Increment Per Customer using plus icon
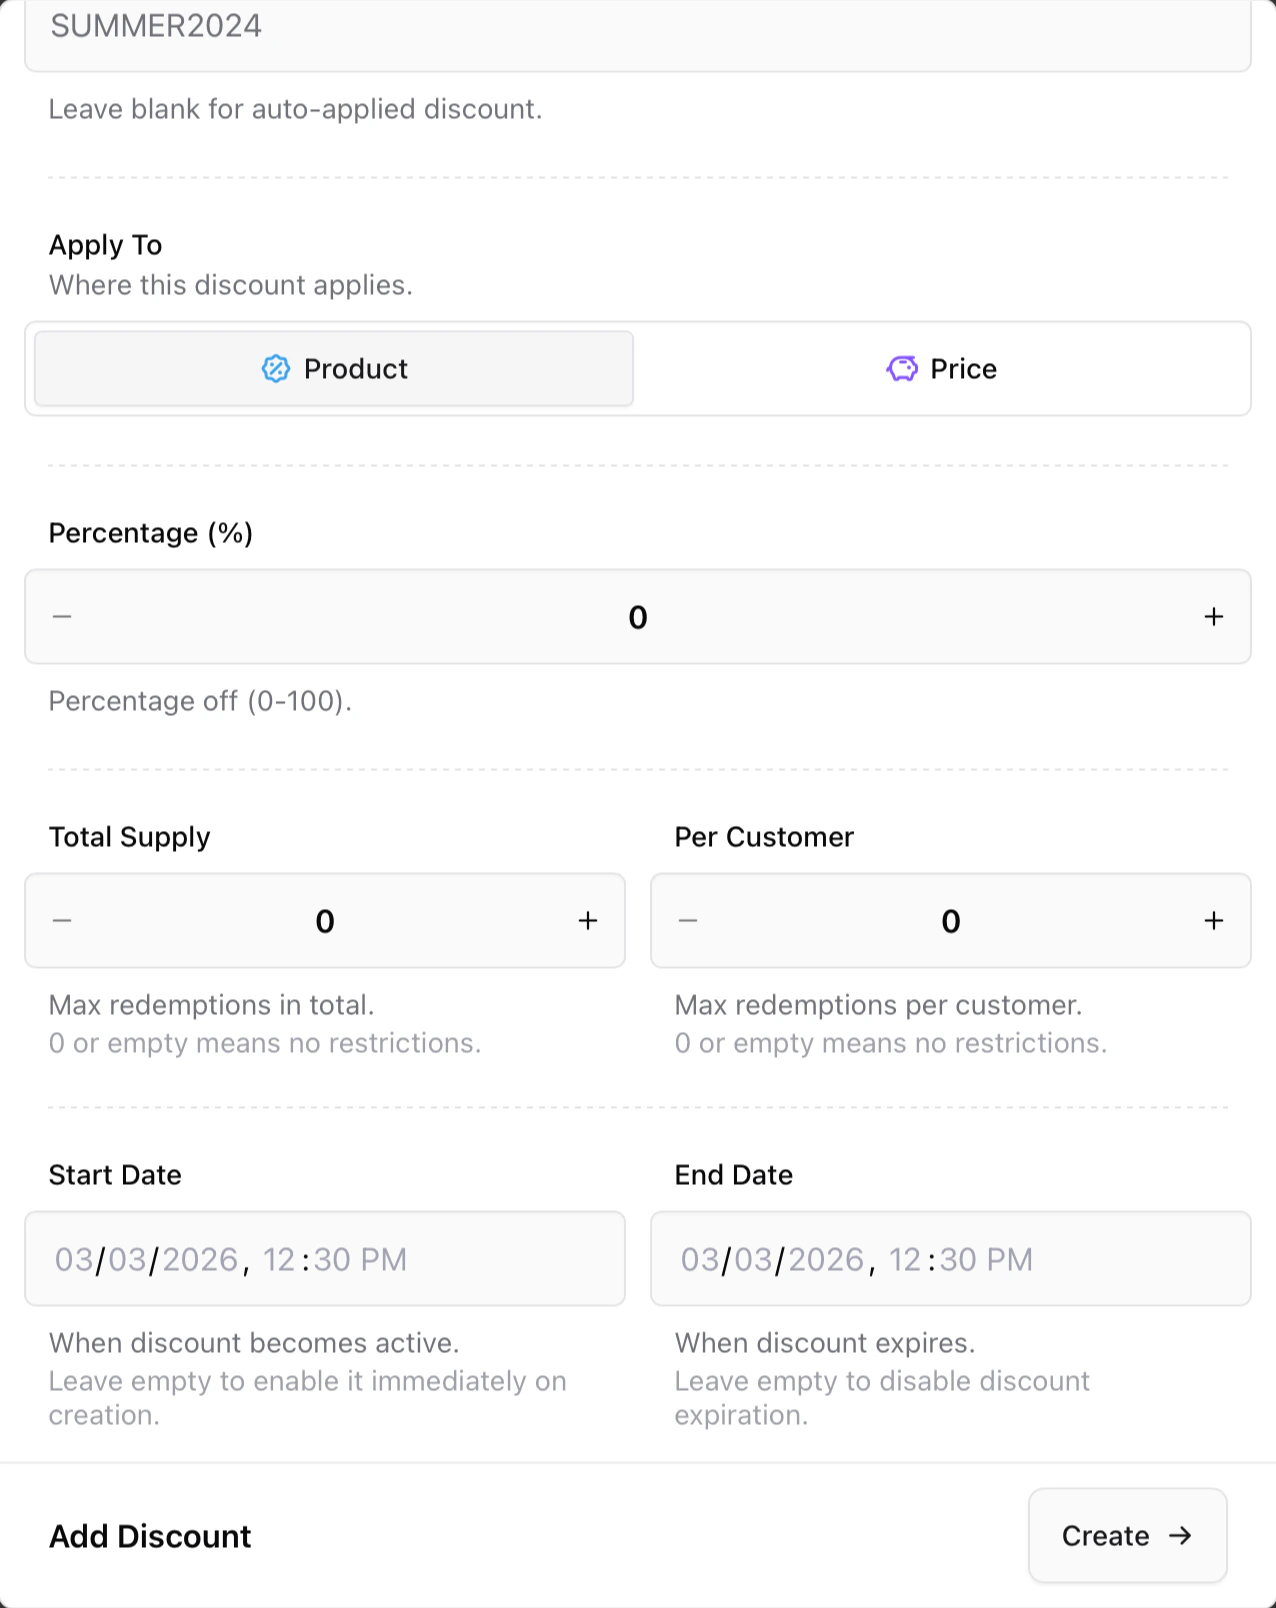 point(1213,921)
